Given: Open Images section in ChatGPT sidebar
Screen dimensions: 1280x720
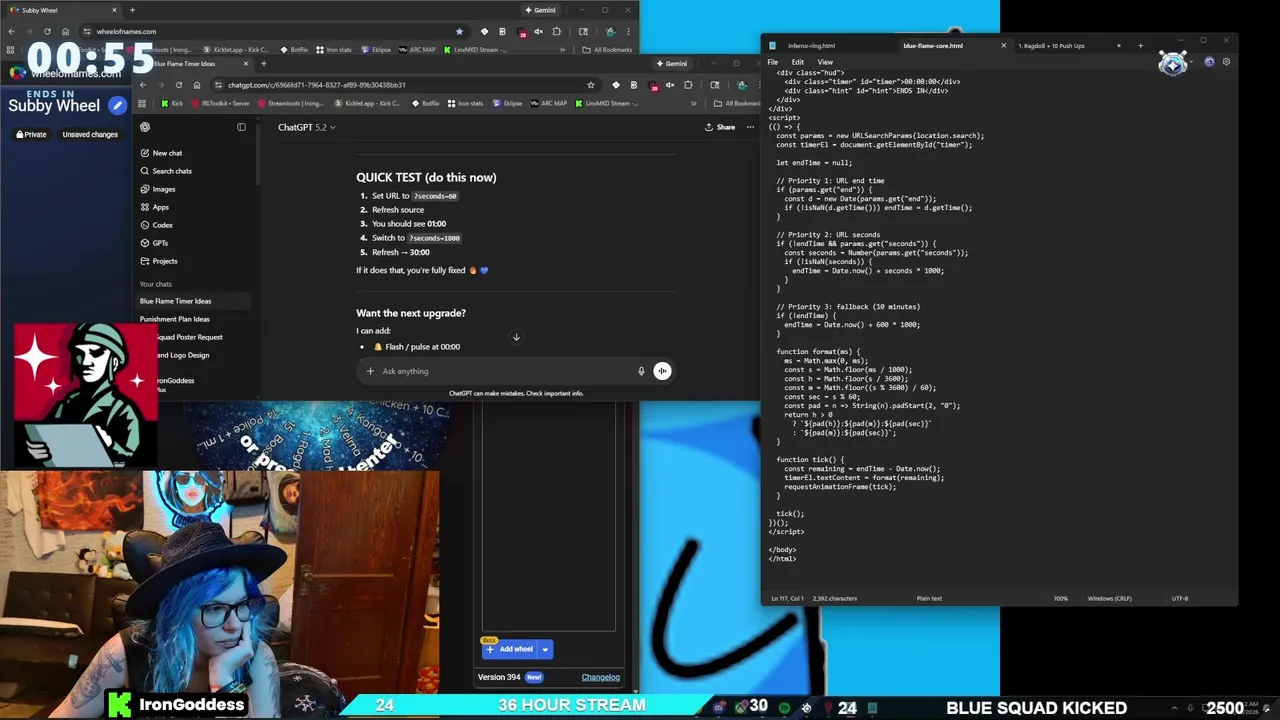Looking at the screenshot, I should point(164,189).
